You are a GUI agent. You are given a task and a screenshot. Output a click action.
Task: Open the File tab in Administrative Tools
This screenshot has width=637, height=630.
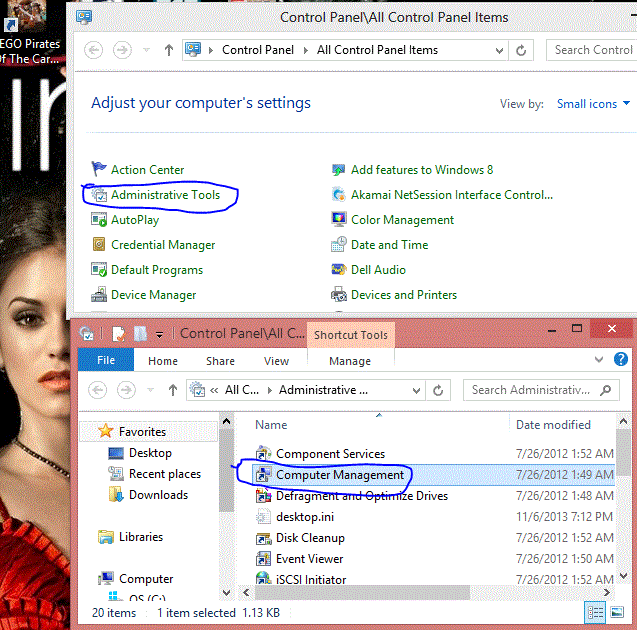(x=106, y=360)
